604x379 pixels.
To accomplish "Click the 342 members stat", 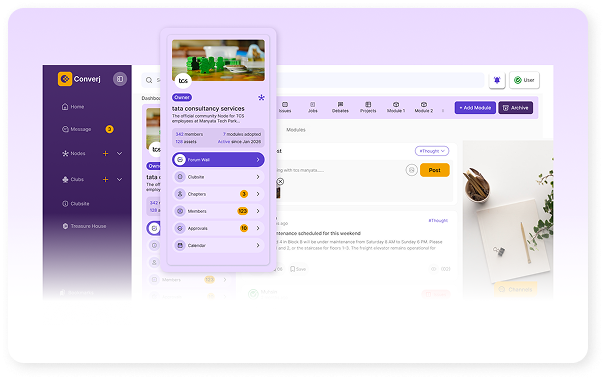I will tap(189, 134).
